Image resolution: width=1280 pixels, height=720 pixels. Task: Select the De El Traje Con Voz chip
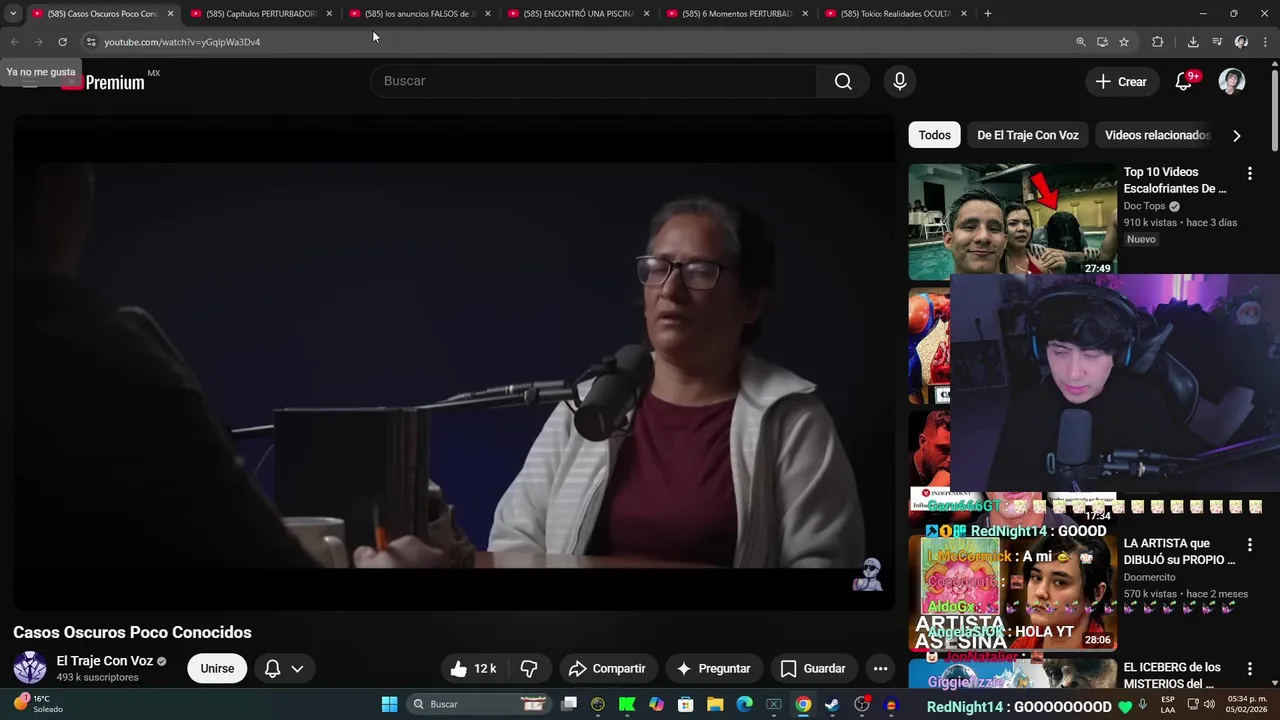point(1028,135)
